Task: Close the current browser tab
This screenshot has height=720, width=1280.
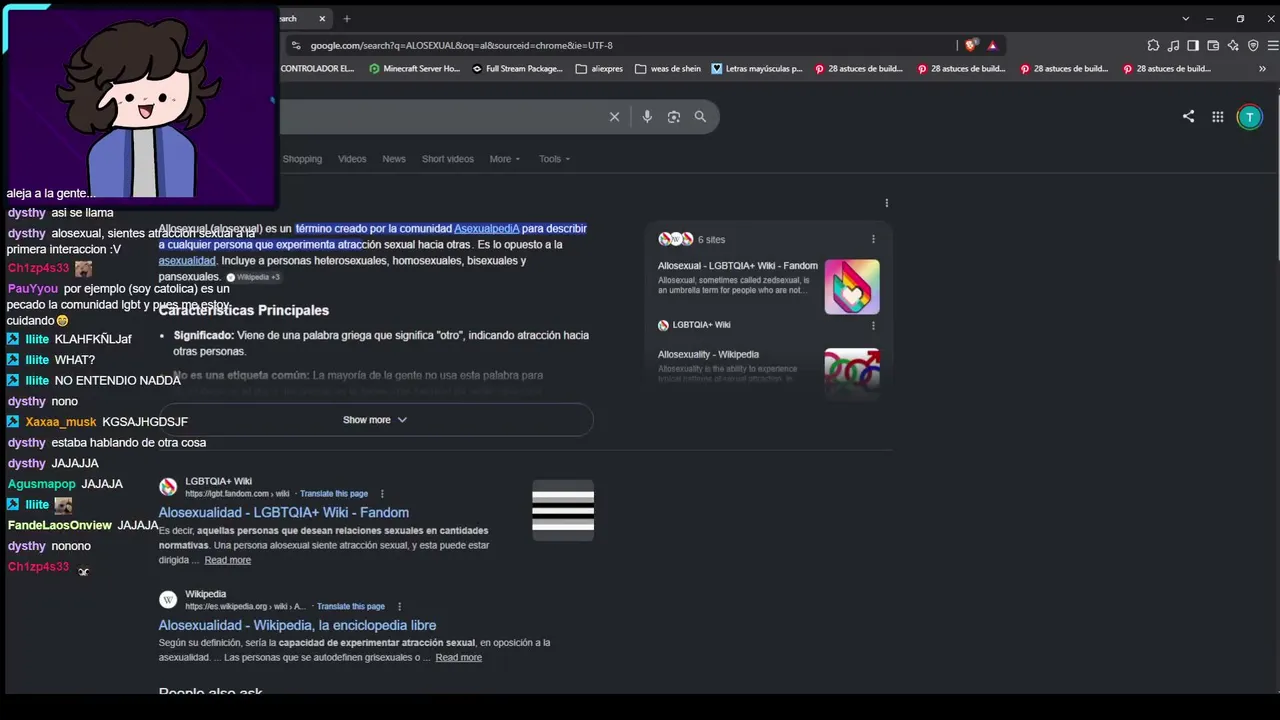Action: pos(322,18)
